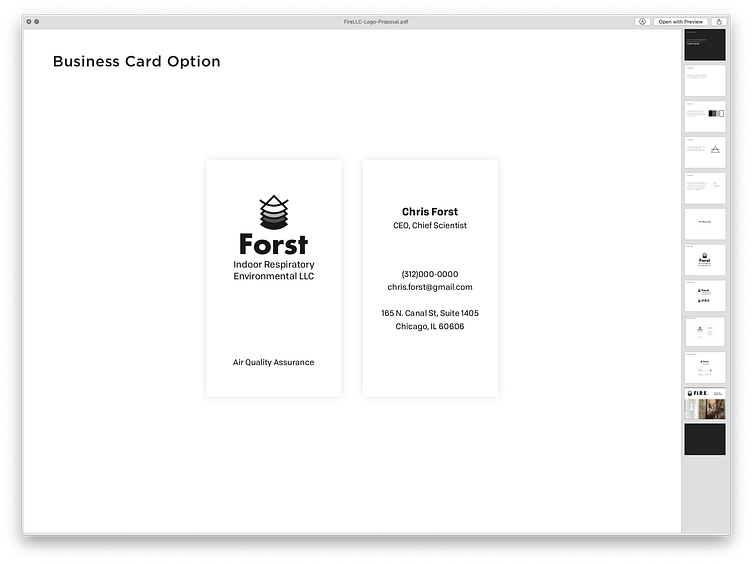Click the Share icon button
Viewport: 752px width, 564px height.
pos(719,22)
